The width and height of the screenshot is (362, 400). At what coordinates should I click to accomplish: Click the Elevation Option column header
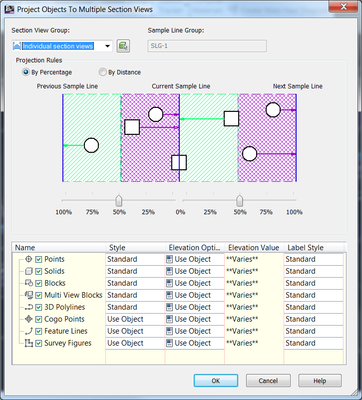point(195,248)
